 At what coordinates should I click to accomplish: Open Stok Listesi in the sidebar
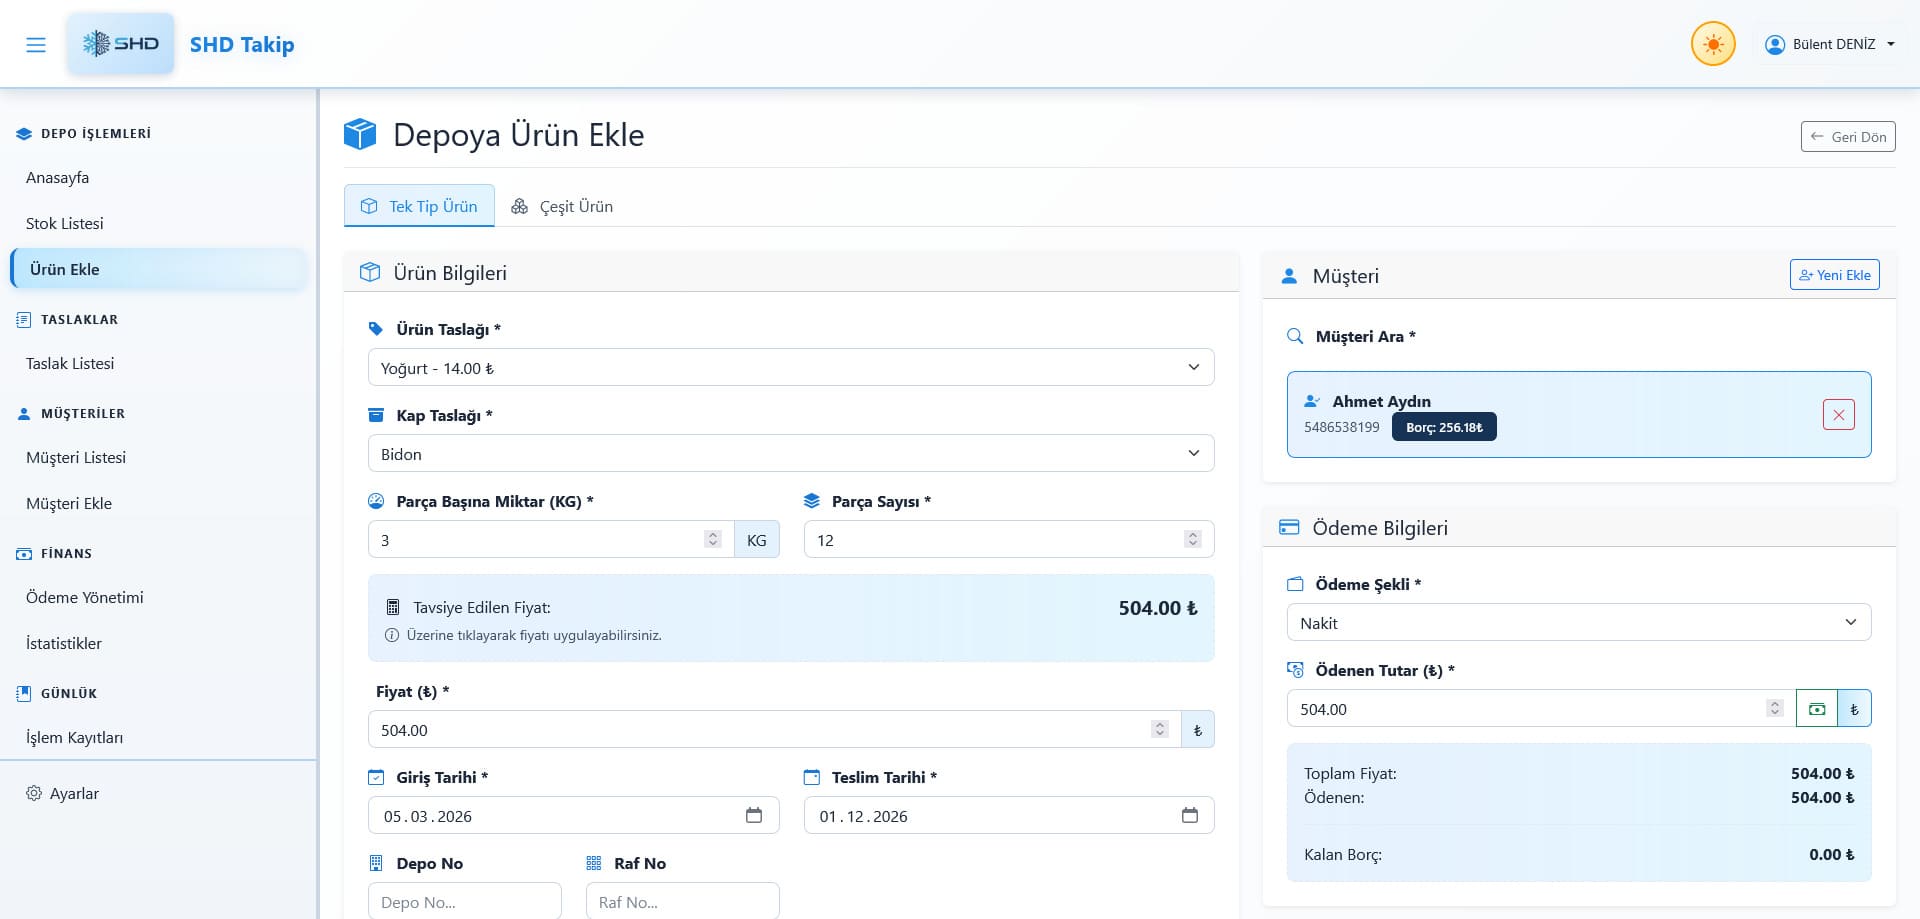tap(65, 224)
